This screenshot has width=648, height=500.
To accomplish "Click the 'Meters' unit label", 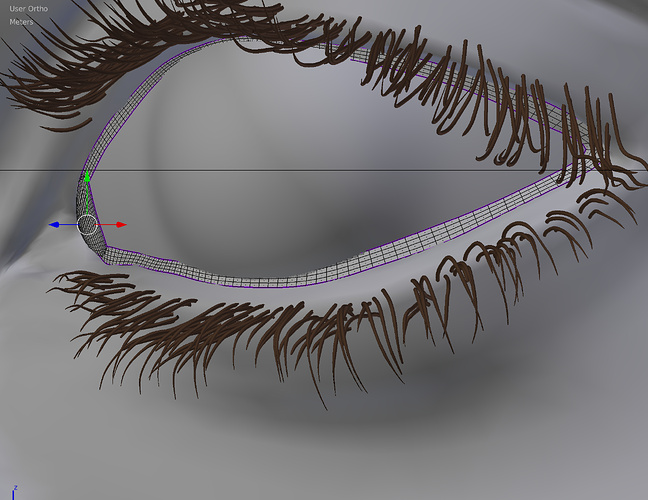I will (21, 22).
